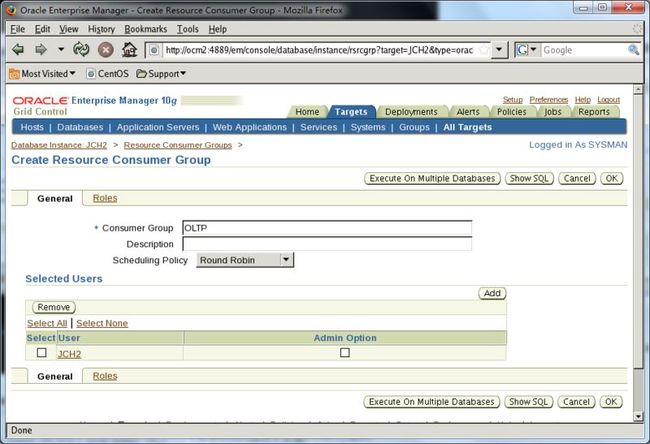Follow the Resource Consumer Groups breadcrumb
Screen dimensions: 650x444
click(x=178, y=145)
